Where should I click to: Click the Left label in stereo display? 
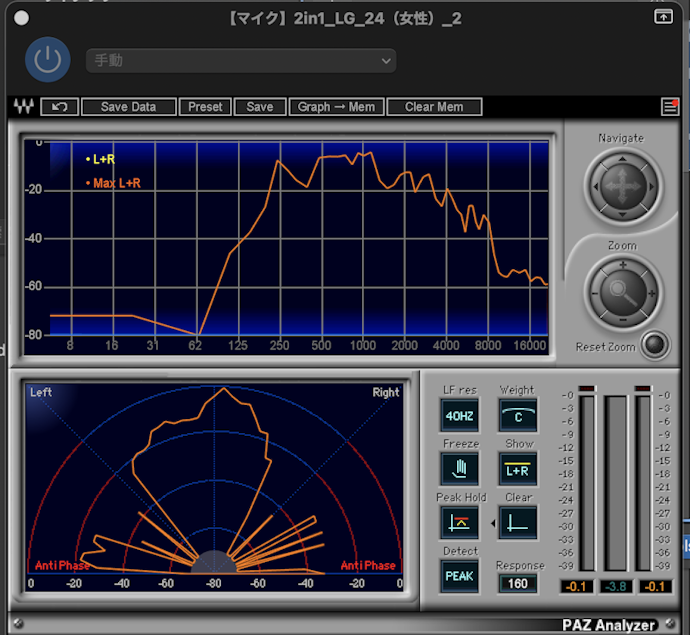click(41, 392)
